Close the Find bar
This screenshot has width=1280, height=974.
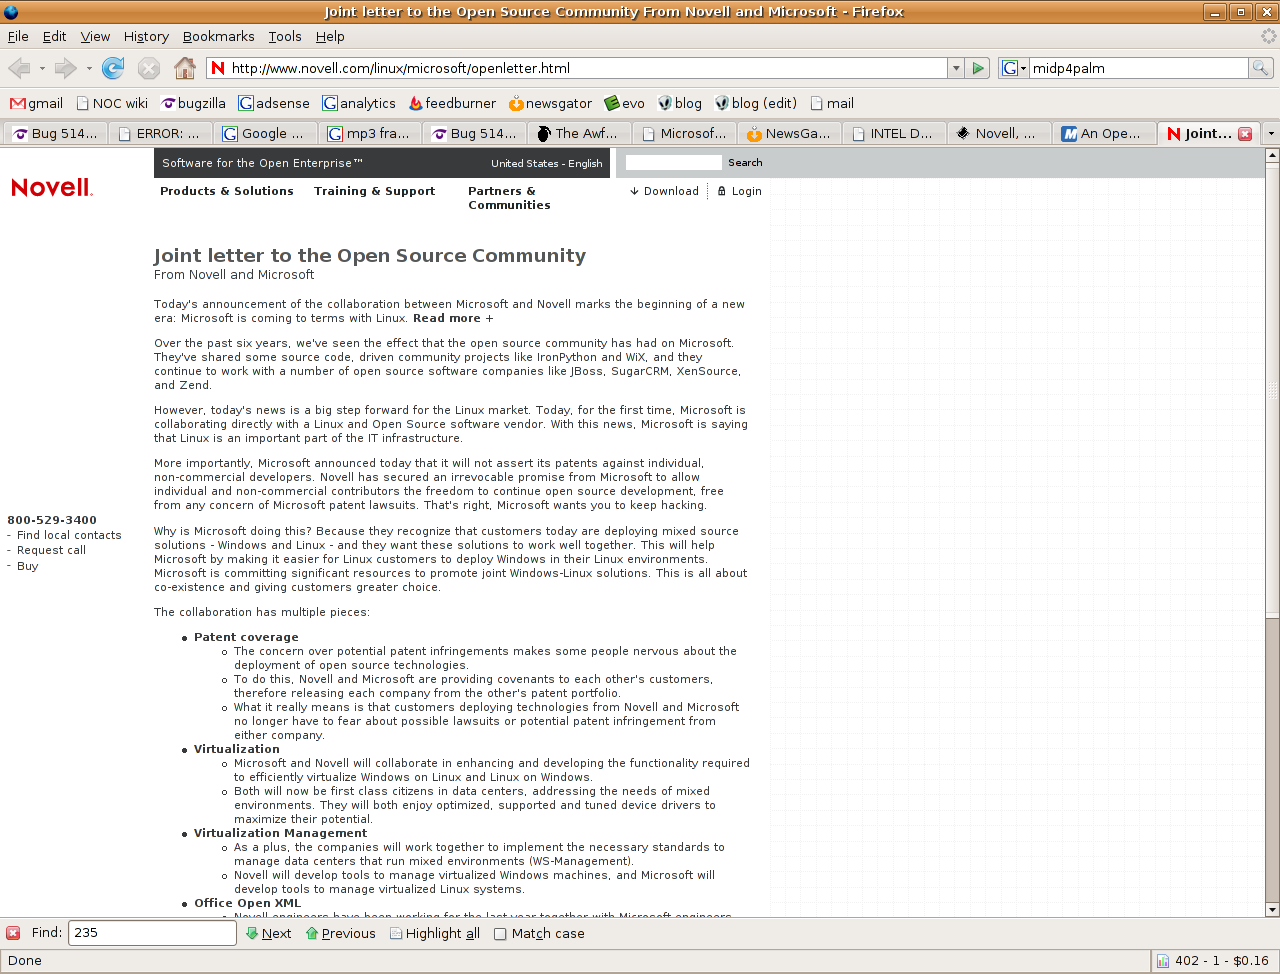tap(13, 933)
